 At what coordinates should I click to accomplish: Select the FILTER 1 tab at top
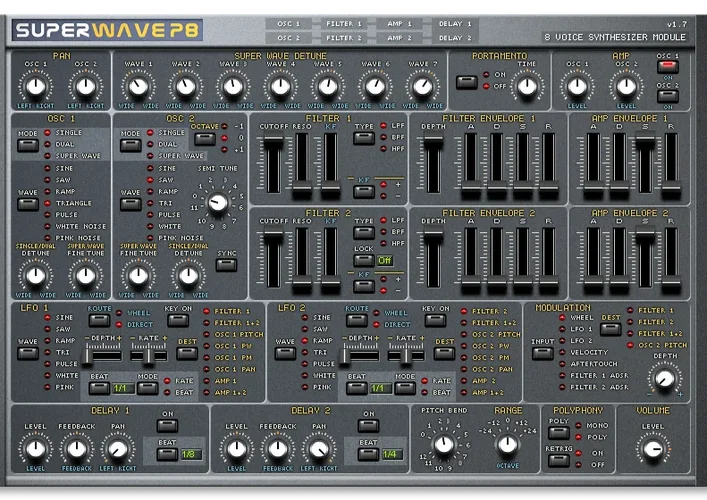pyautogui.click(x=342, y=23)
